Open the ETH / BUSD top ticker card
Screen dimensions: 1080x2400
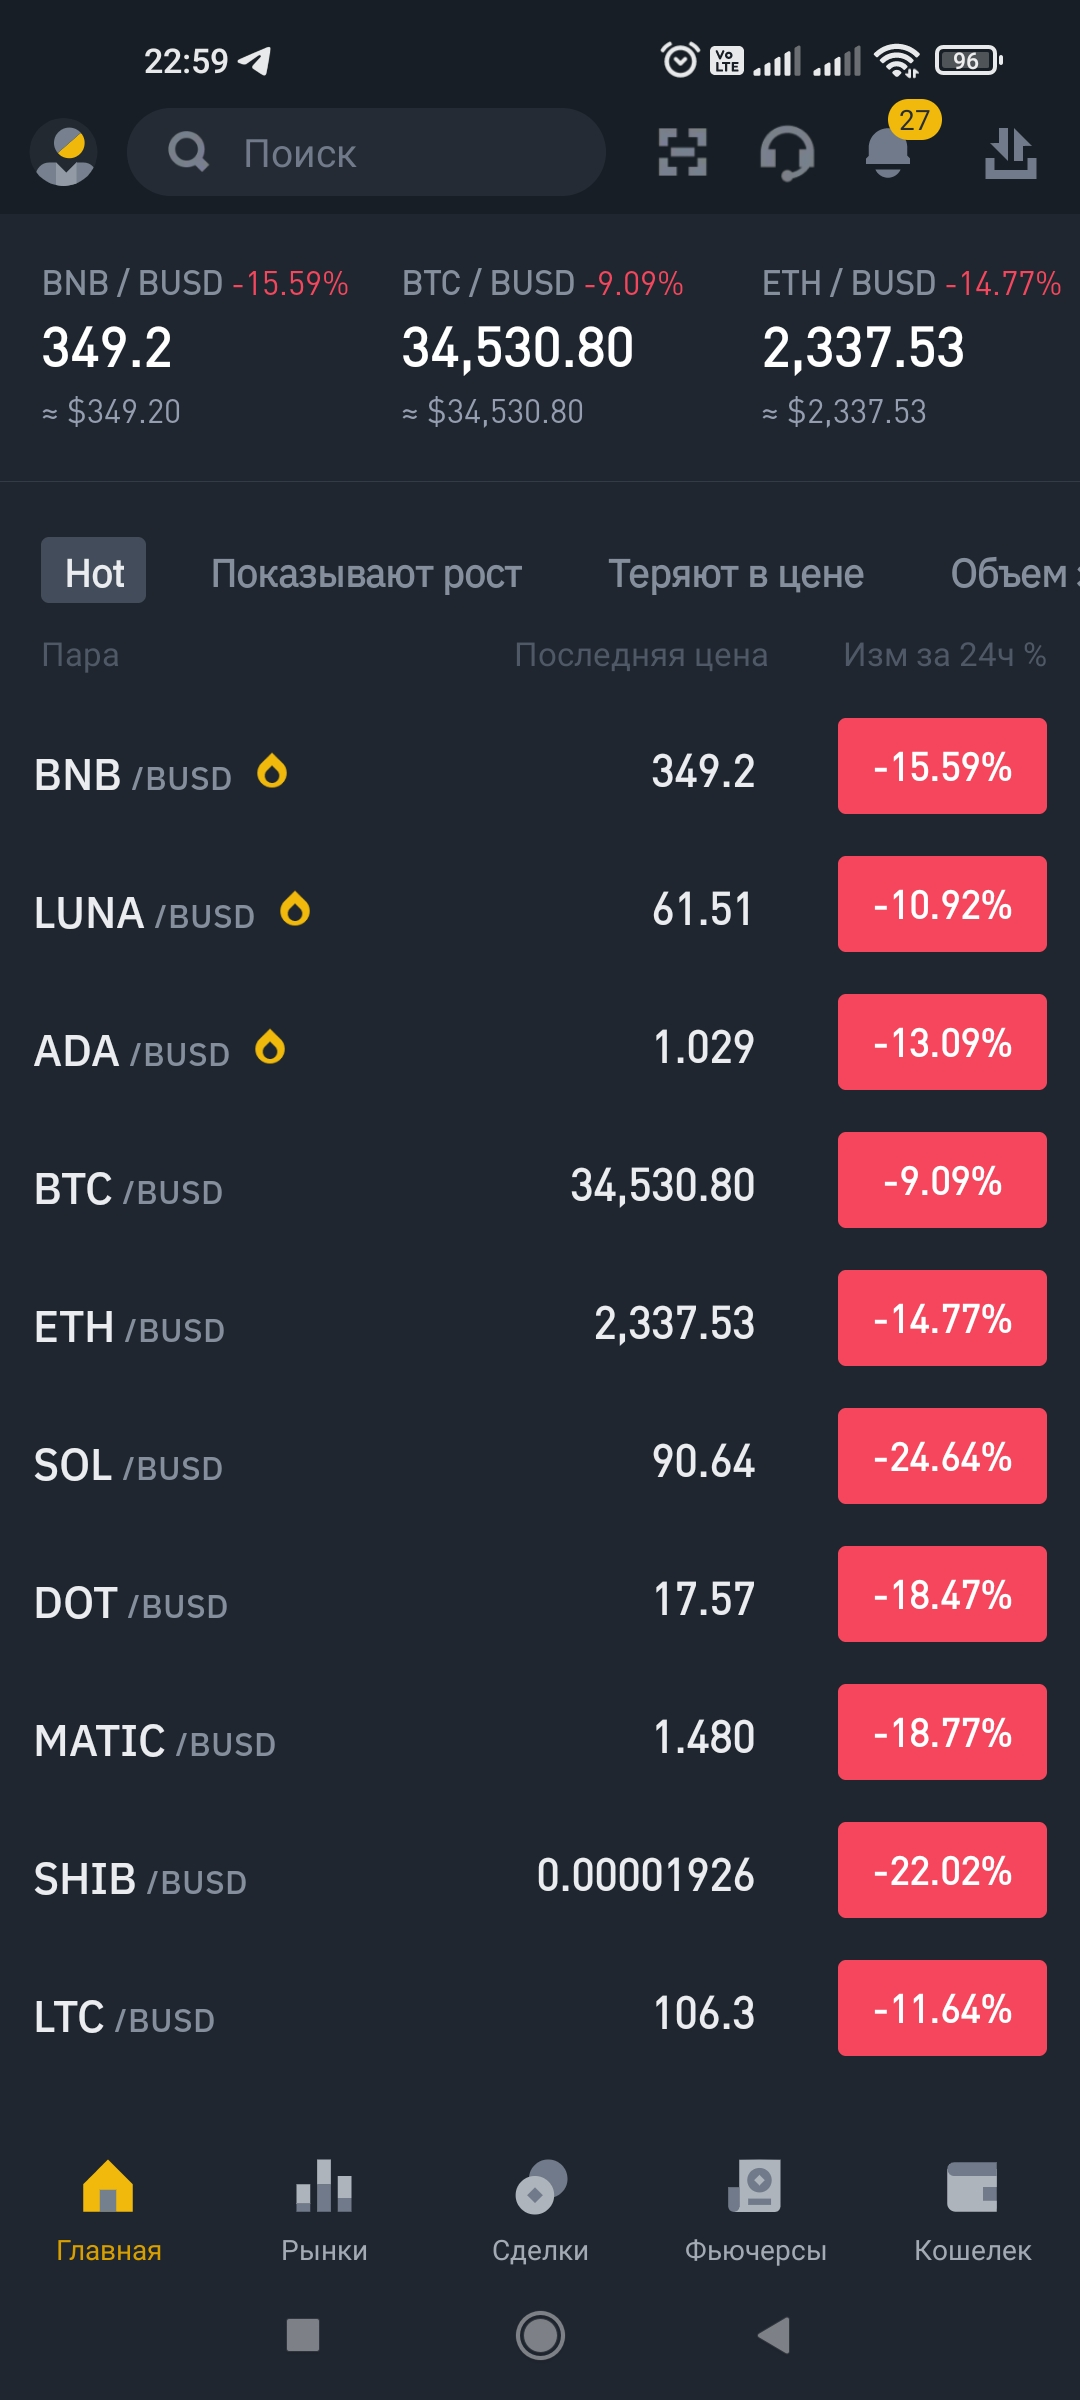pos(911,347)
